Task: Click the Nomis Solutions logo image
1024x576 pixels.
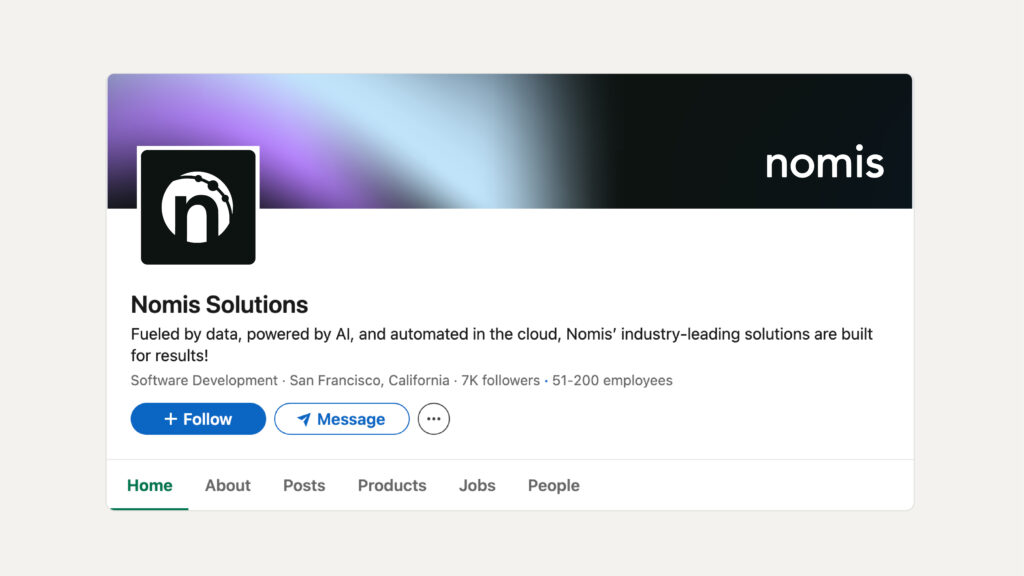Action: pyautogui.click(x=198, y=206)
